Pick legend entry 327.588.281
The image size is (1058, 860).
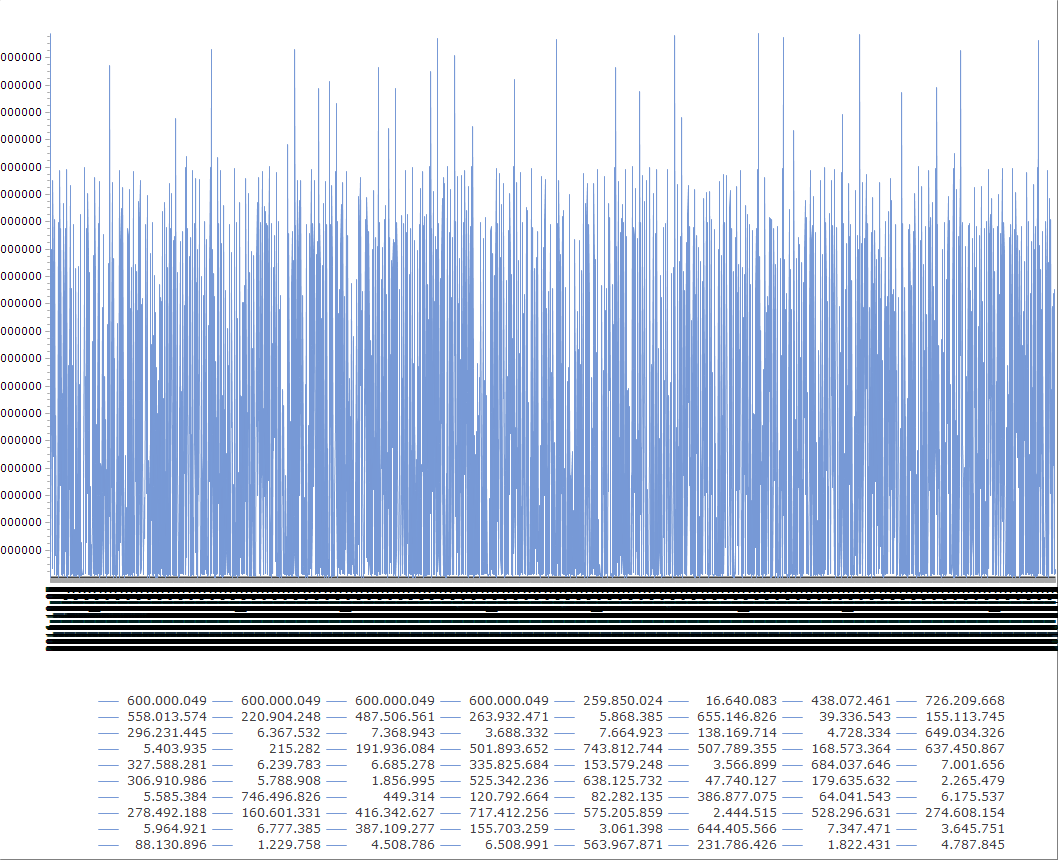point(167,765)
